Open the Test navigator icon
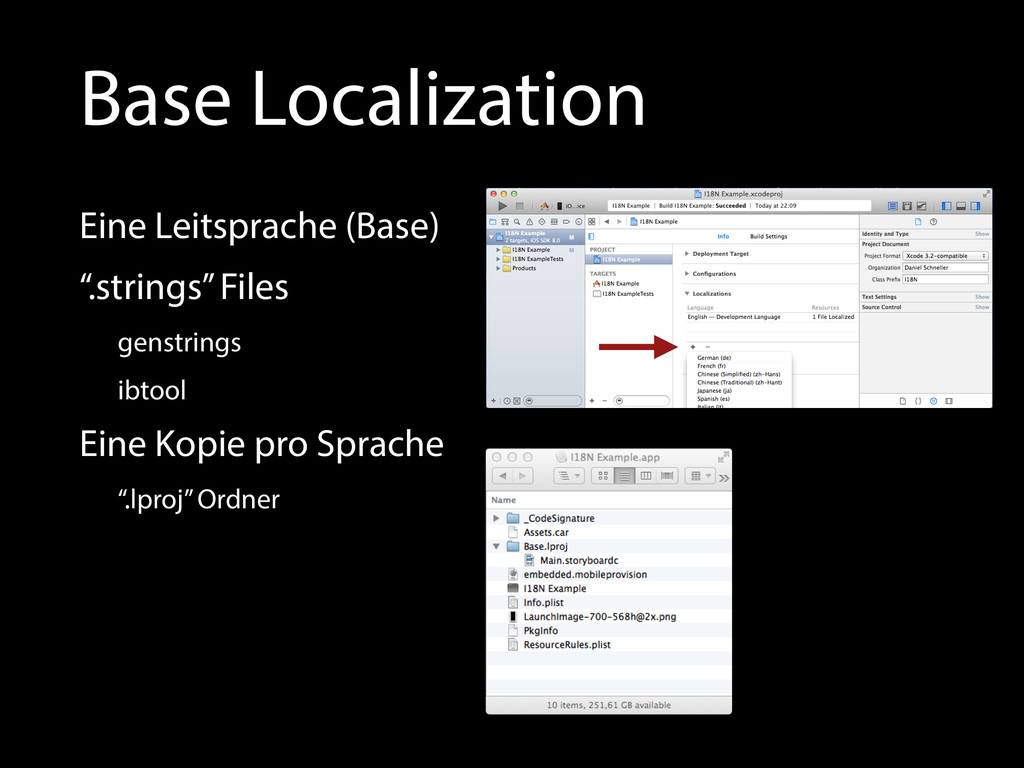 pyautogui.click(x=541, y=221)
